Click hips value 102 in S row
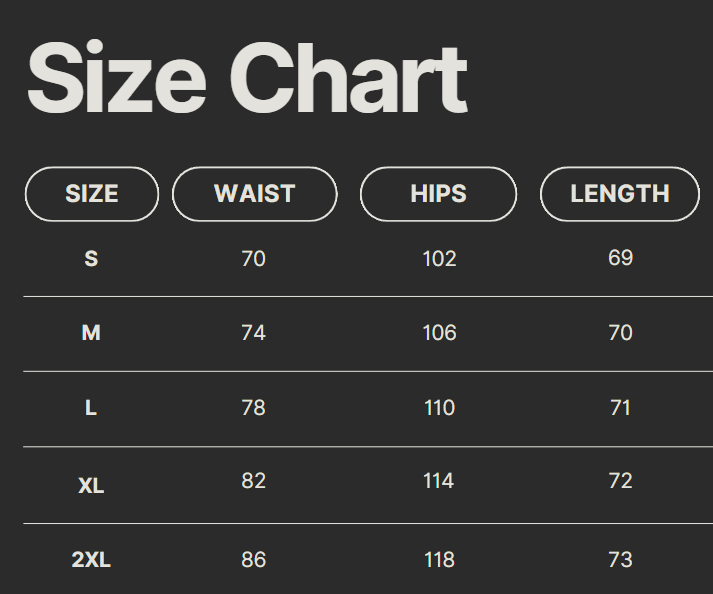Viewport: 713px width, 594px height. click(x=439, y=259)
